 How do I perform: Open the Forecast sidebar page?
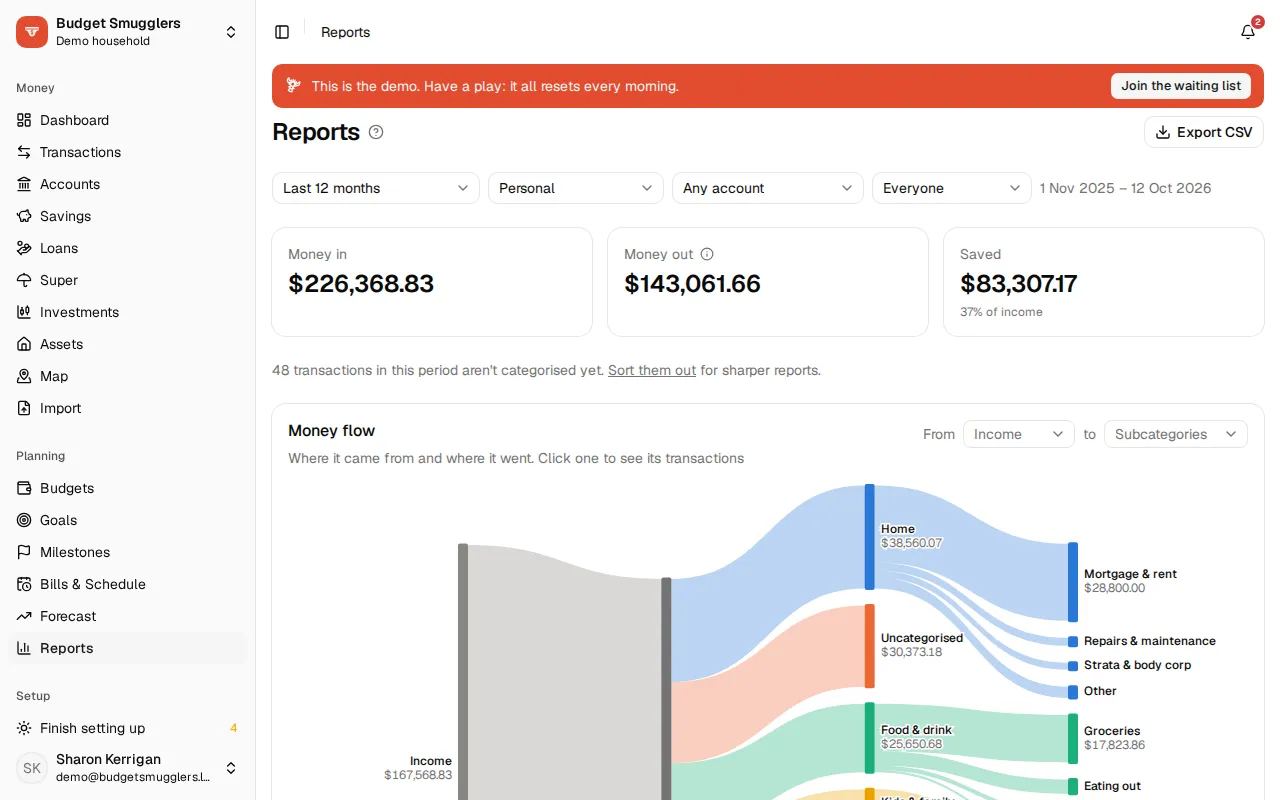128,616
